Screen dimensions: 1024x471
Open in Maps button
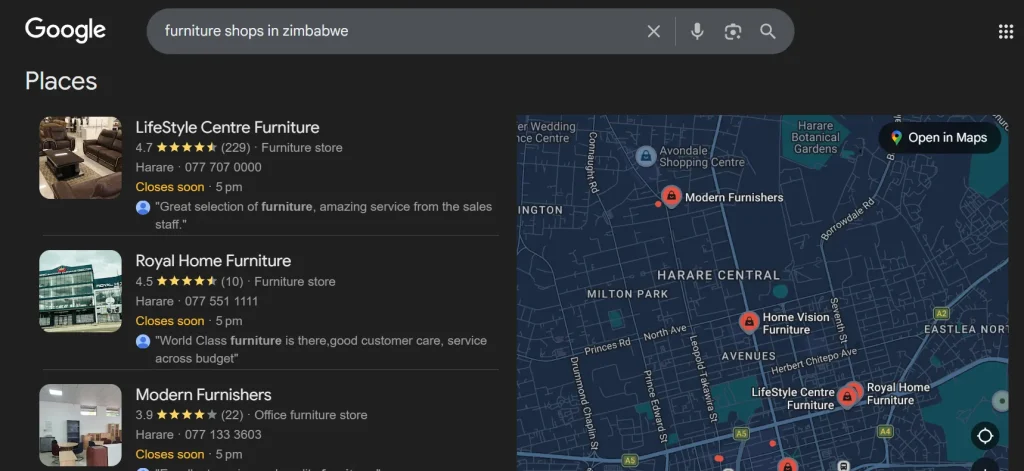pyautogui.click(x=939, y=138)
